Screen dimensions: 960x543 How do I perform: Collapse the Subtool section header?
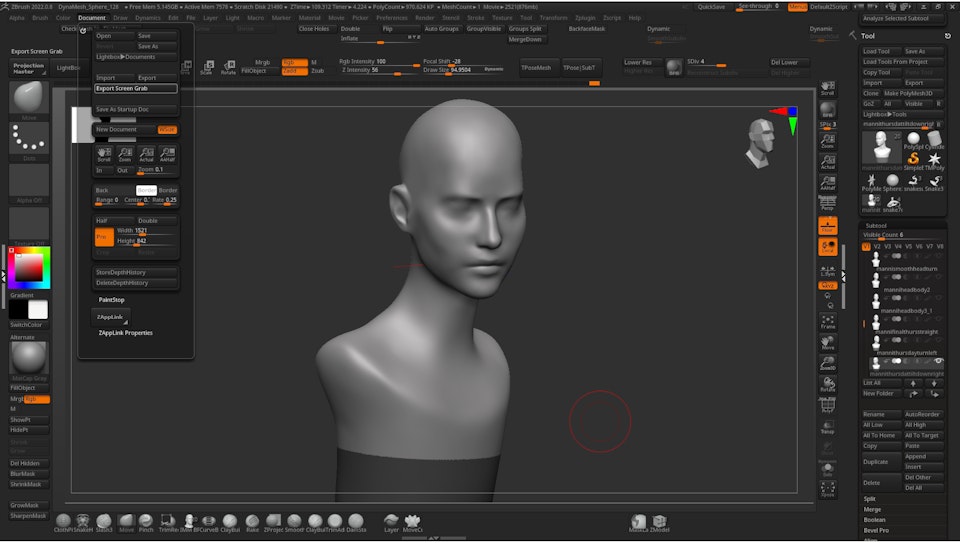pos(876,225)
